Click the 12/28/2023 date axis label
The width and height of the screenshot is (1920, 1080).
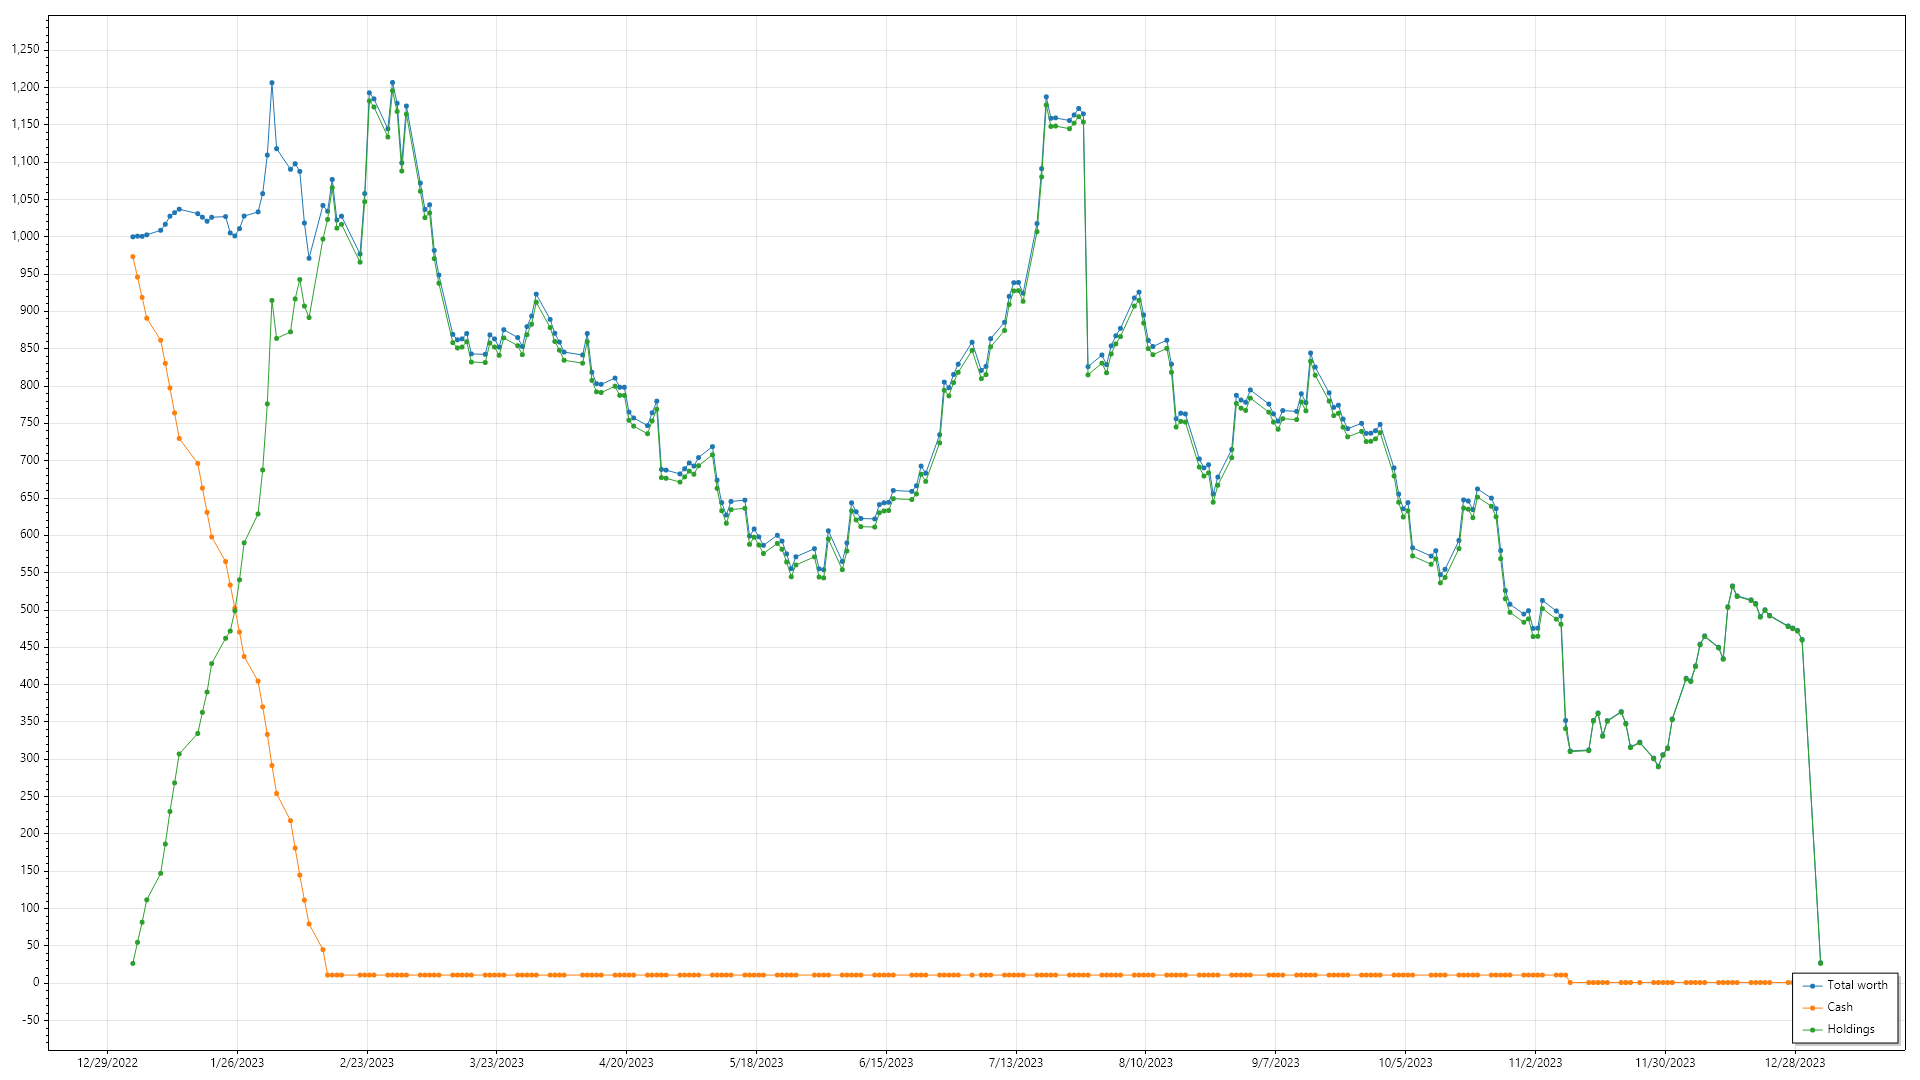coord(1794,1063)
